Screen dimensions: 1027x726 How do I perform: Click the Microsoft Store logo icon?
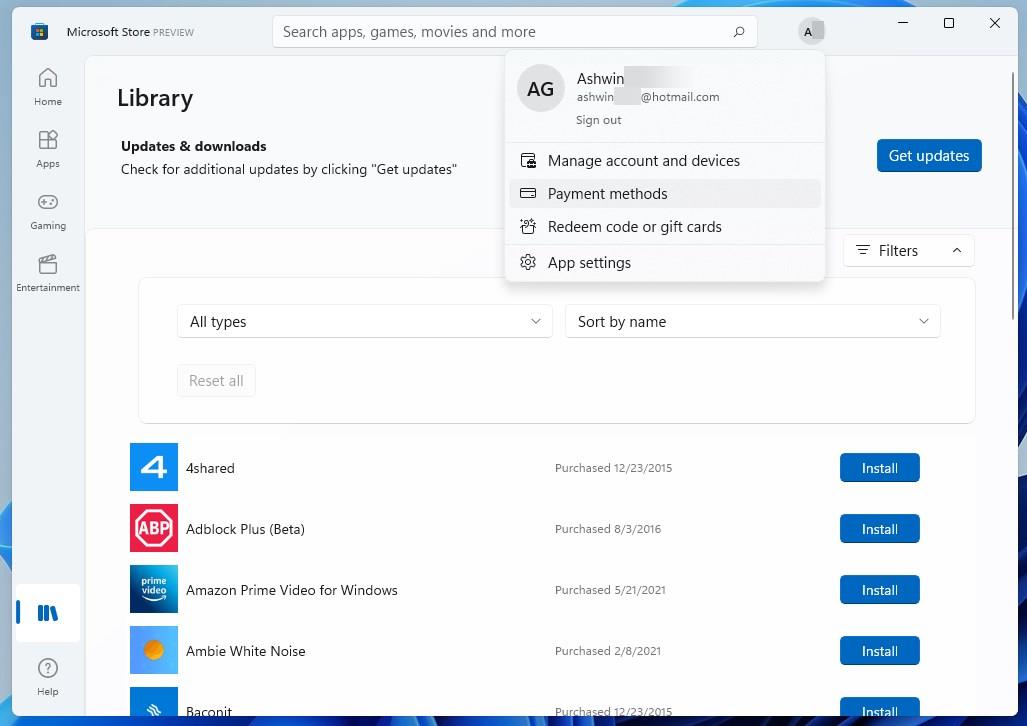(x=39, y=31)
